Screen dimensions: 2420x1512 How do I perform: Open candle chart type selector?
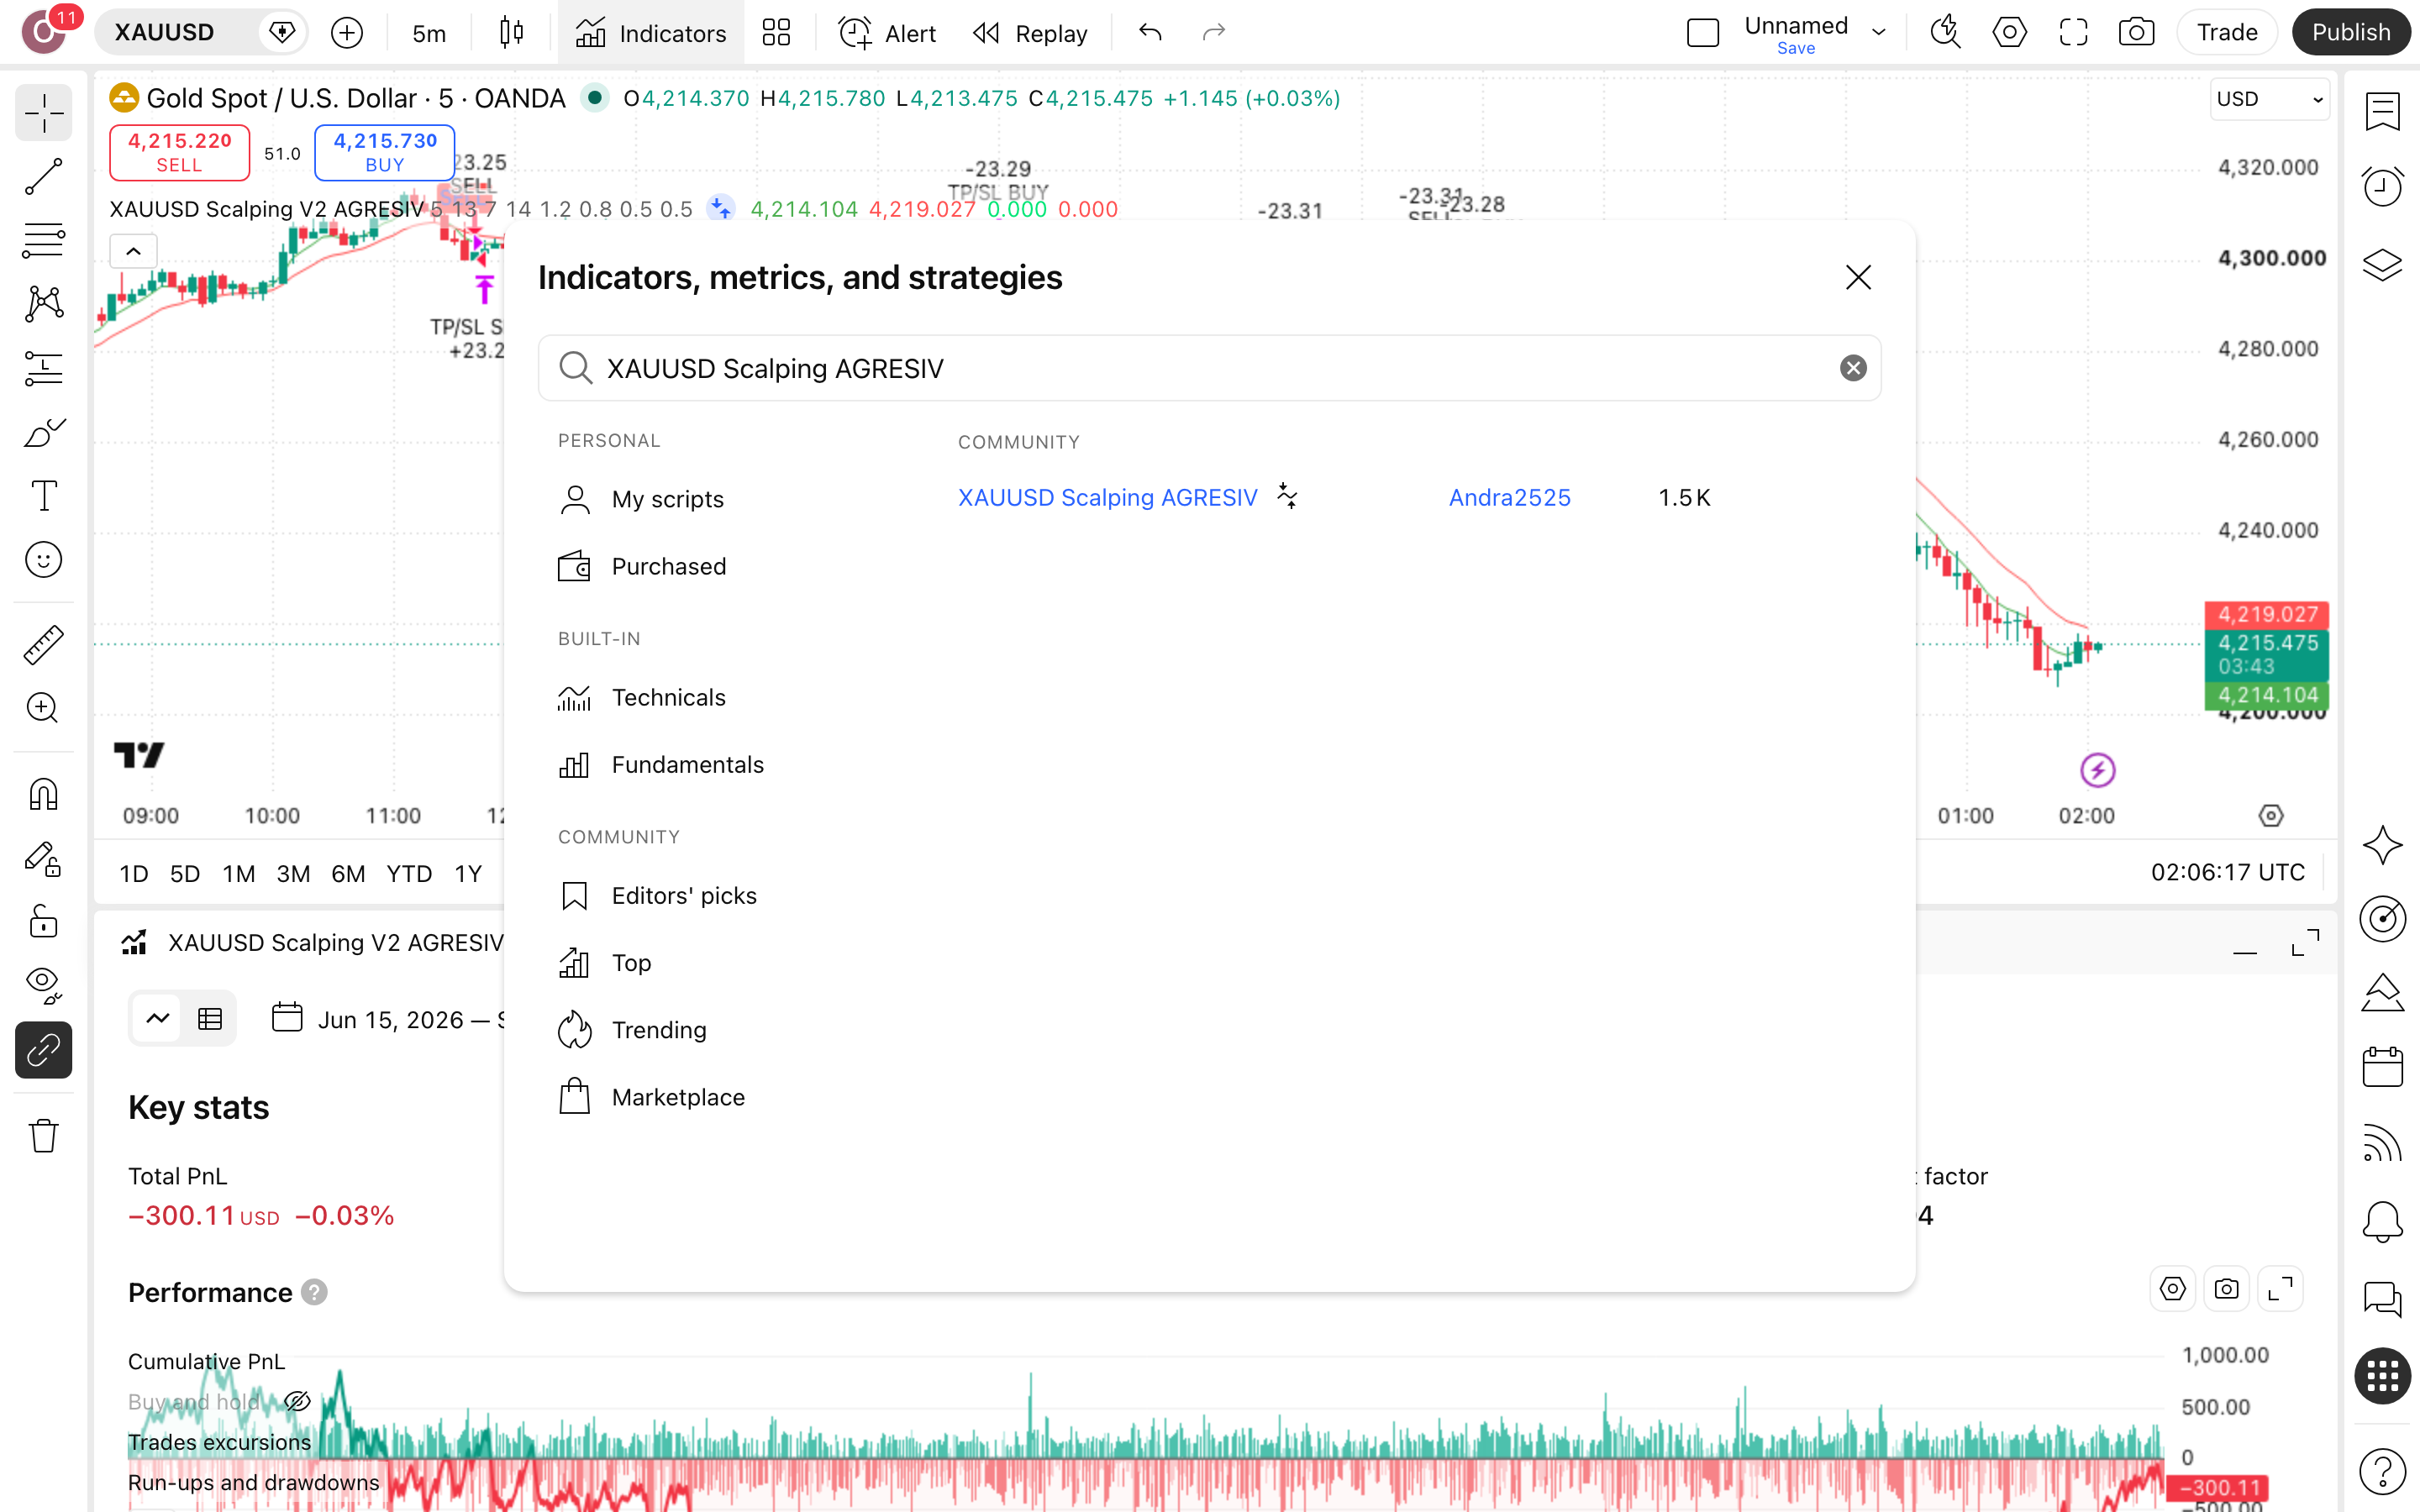[511, 32]
